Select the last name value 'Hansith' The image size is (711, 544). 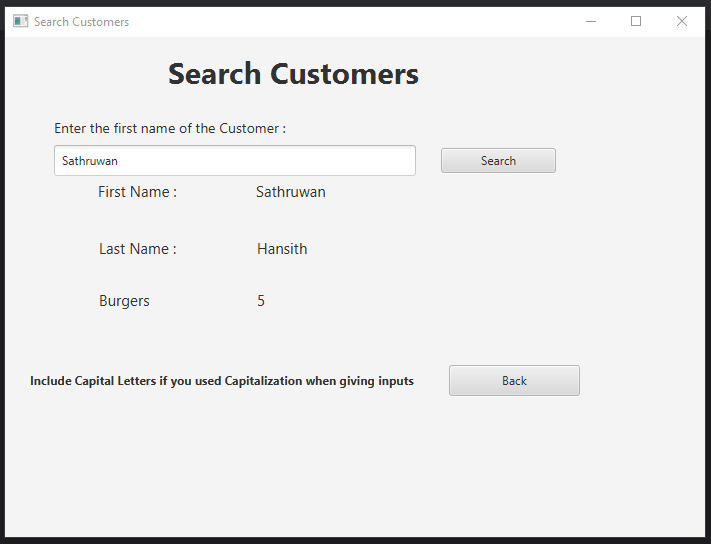pyautogui.click(x=282, y=249)
